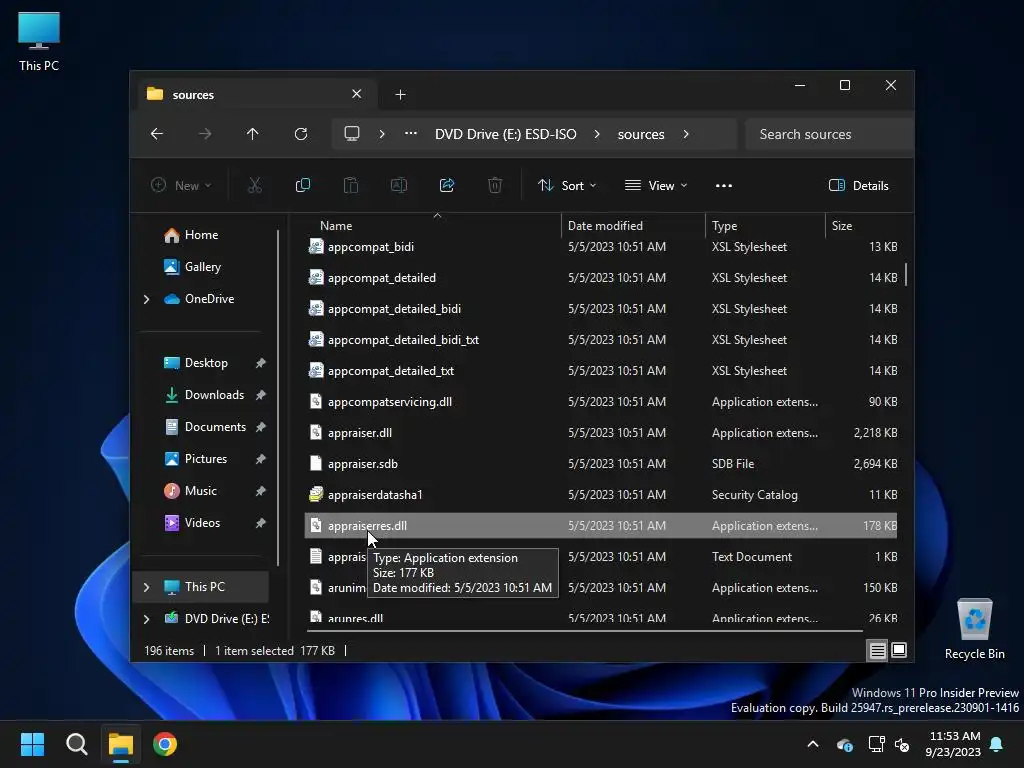This screenshot has width=1024, height=768.
Task: Open the View dropdown menu
Action: (x=656, y=185)
